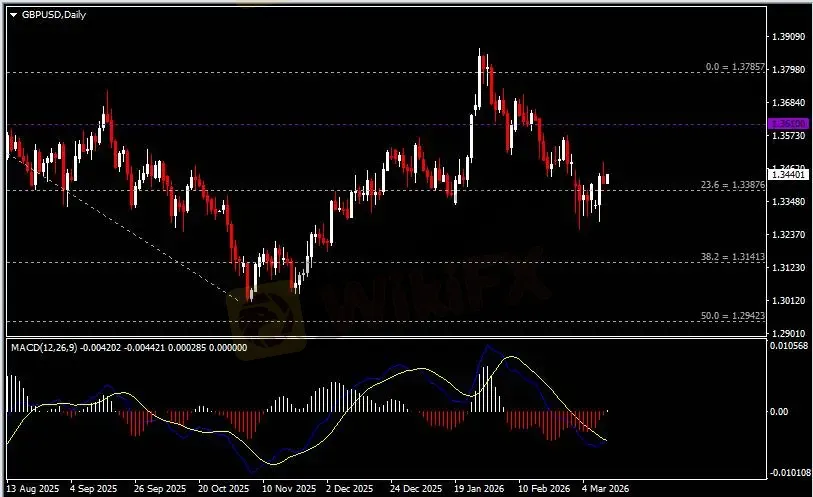
Task: Click the 0.010568 MACD scale value
Action: click(789, 346)
